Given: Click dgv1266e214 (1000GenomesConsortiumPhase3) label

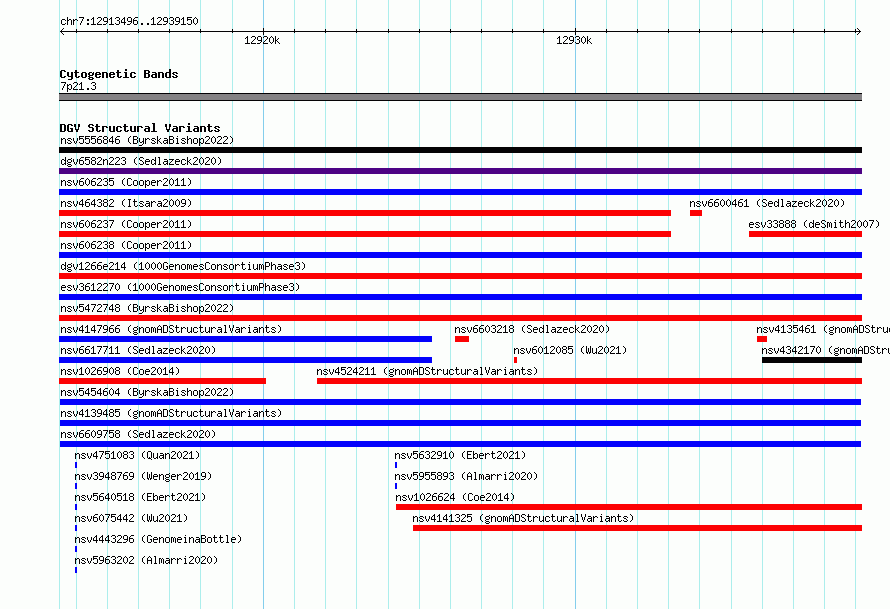Looking at the screenshot, I should point(183,266).
